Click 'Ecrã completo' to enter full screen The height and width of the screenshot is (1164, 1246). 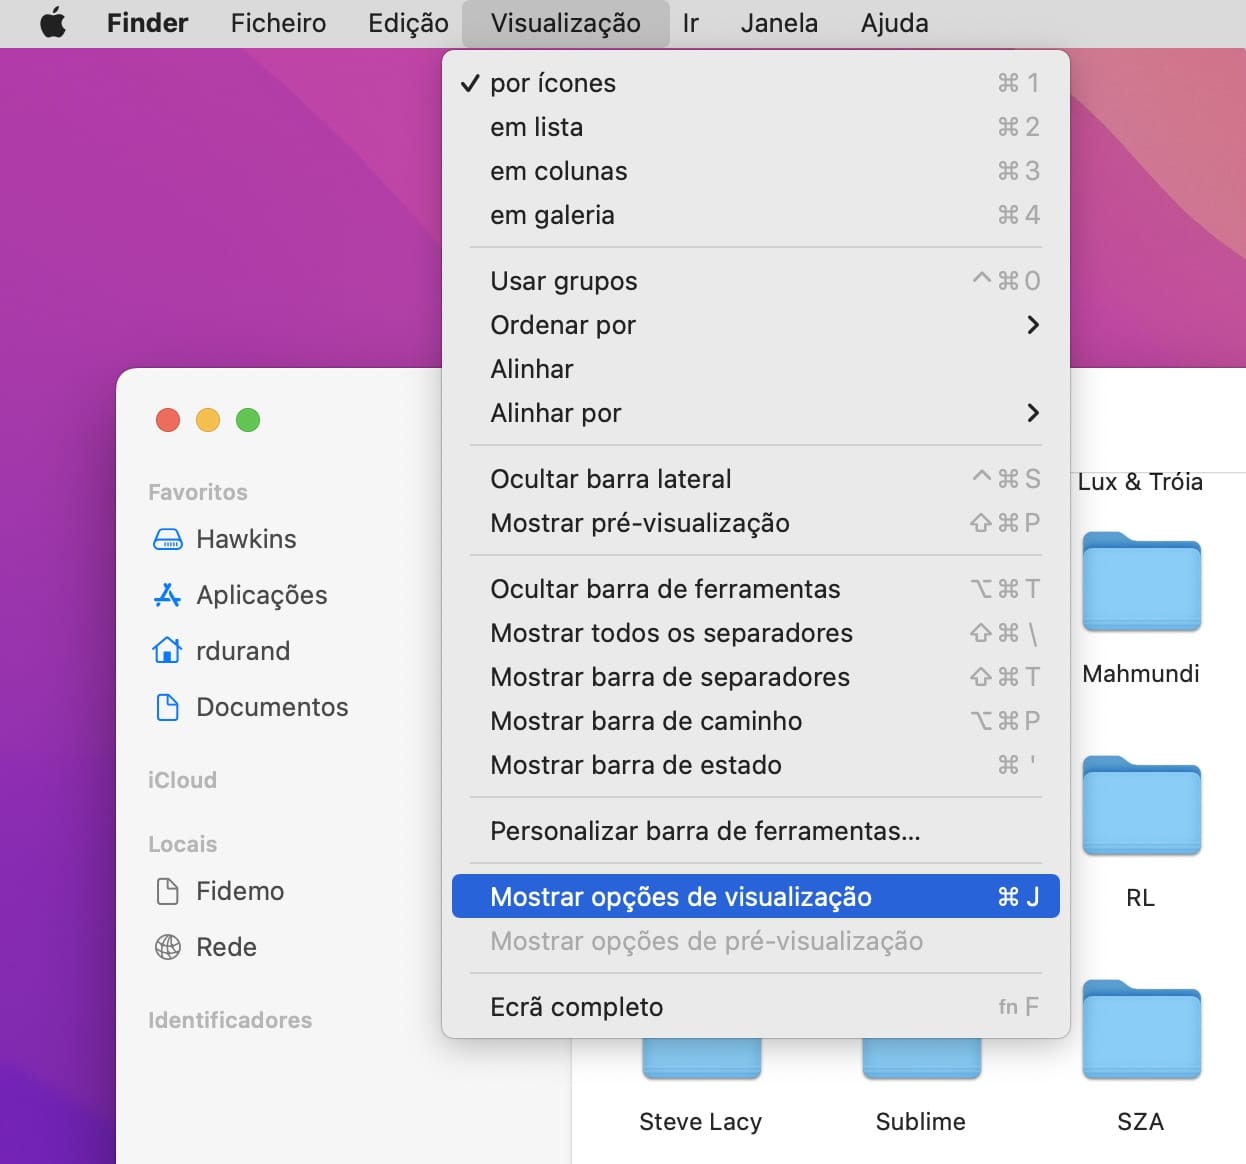click(576, 1007)
